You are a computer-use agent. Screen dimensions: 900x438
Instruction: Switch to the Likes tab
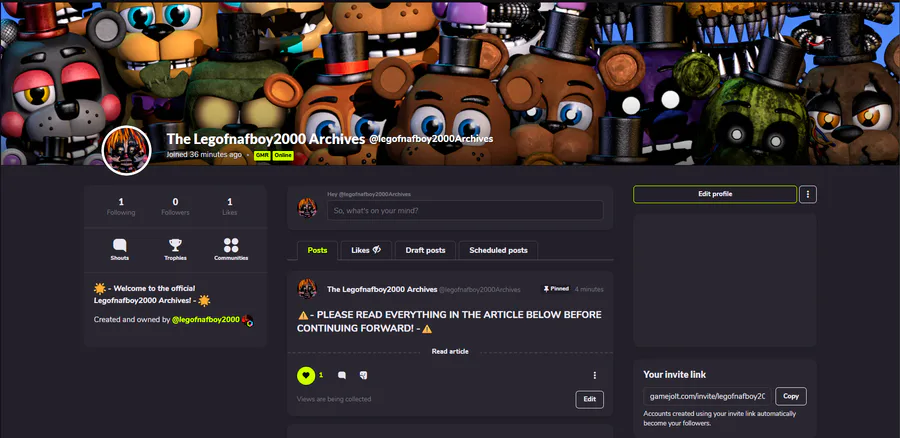pos(366,250)
